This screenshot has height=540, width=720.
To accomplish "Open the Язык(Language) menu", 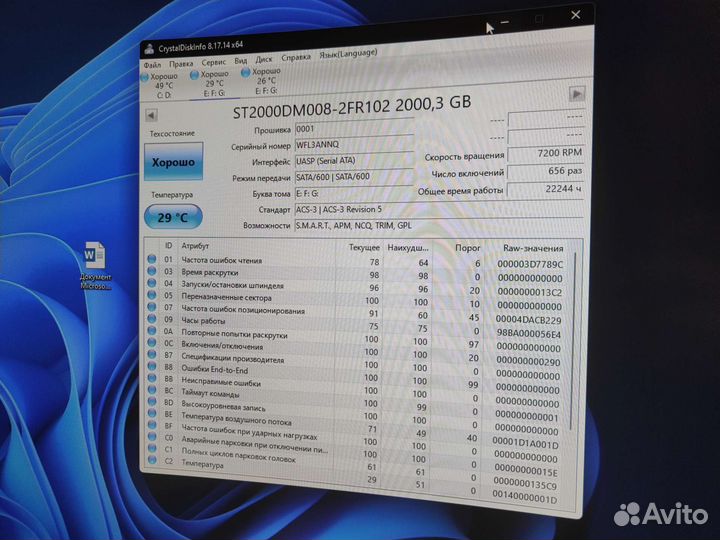I will [x=348, y=54].
